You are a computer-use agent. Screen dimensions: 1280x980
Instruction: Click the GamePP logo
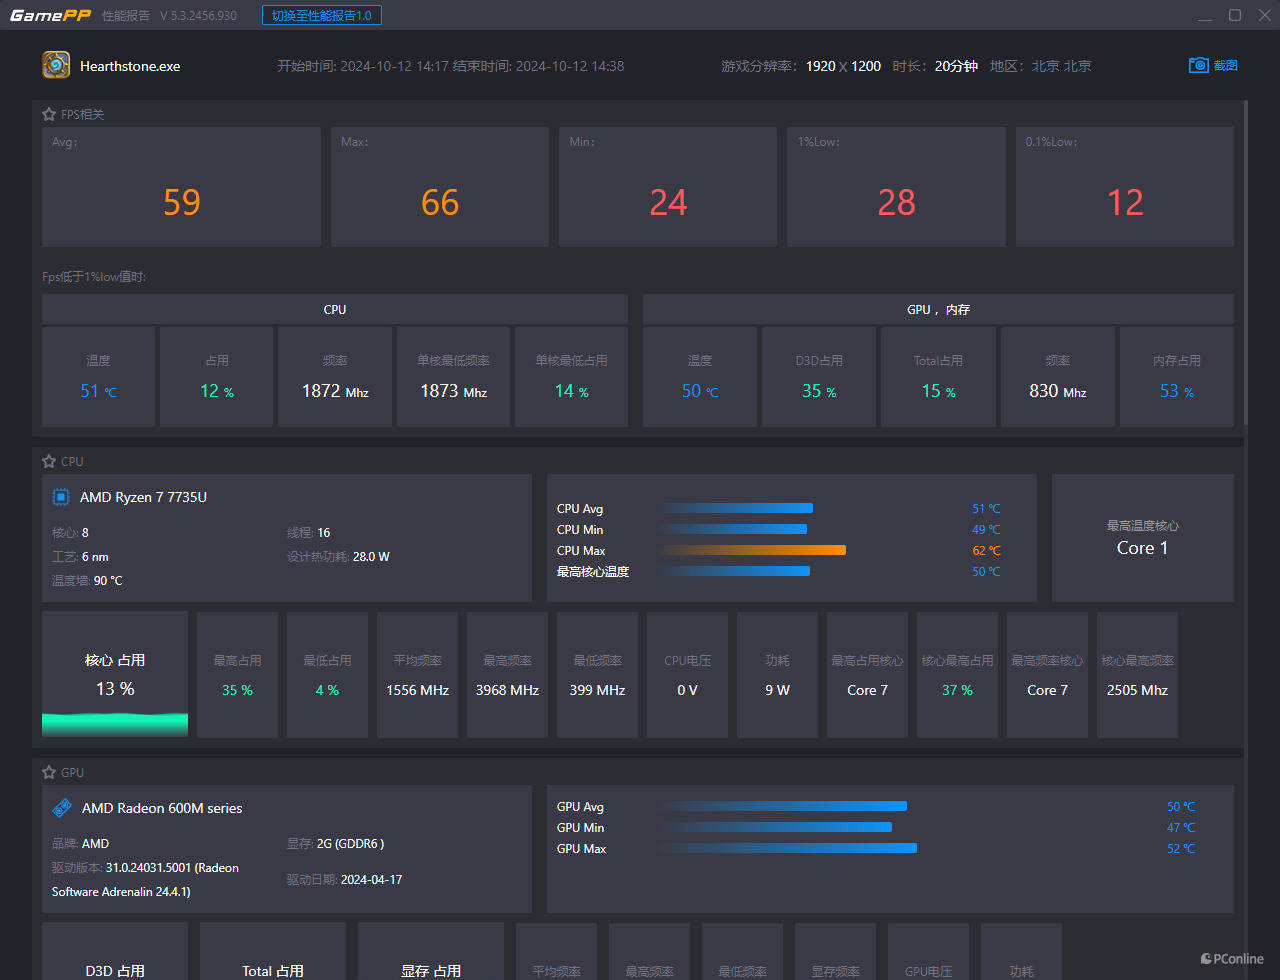click(x=50, y=15)
